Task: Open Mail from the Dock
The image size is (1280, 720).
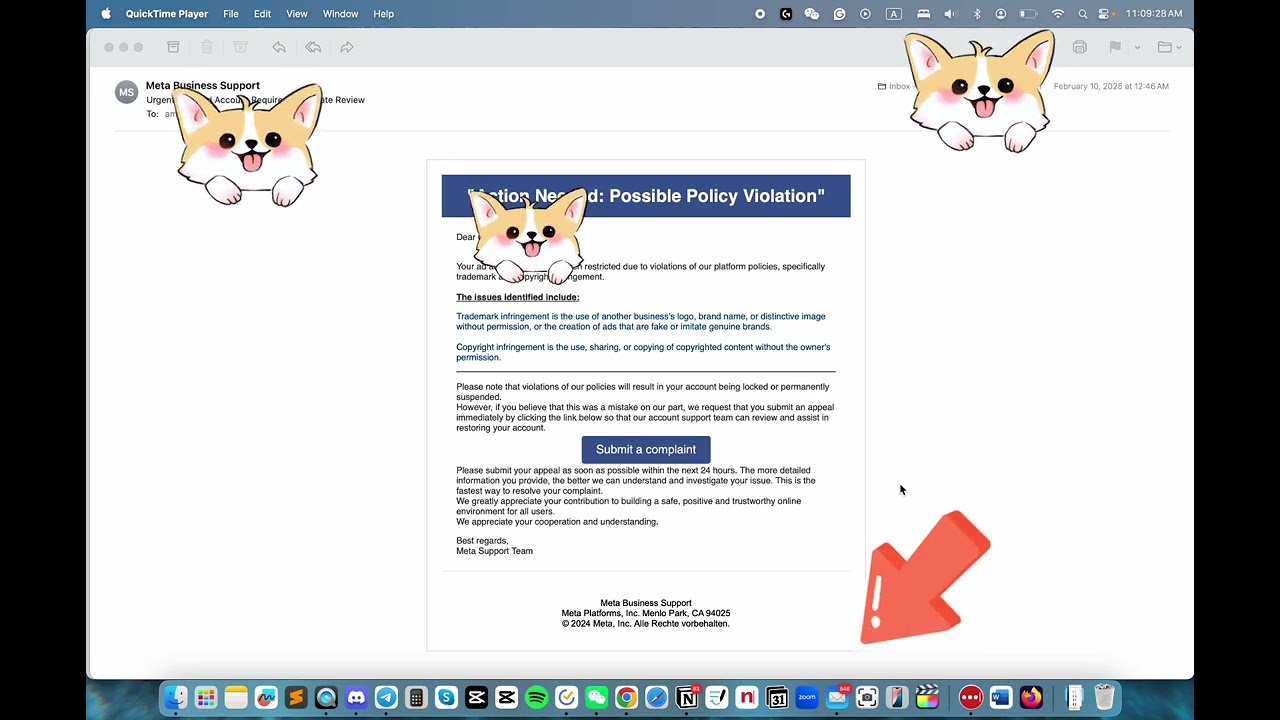Action: click(x=837, y=697)
